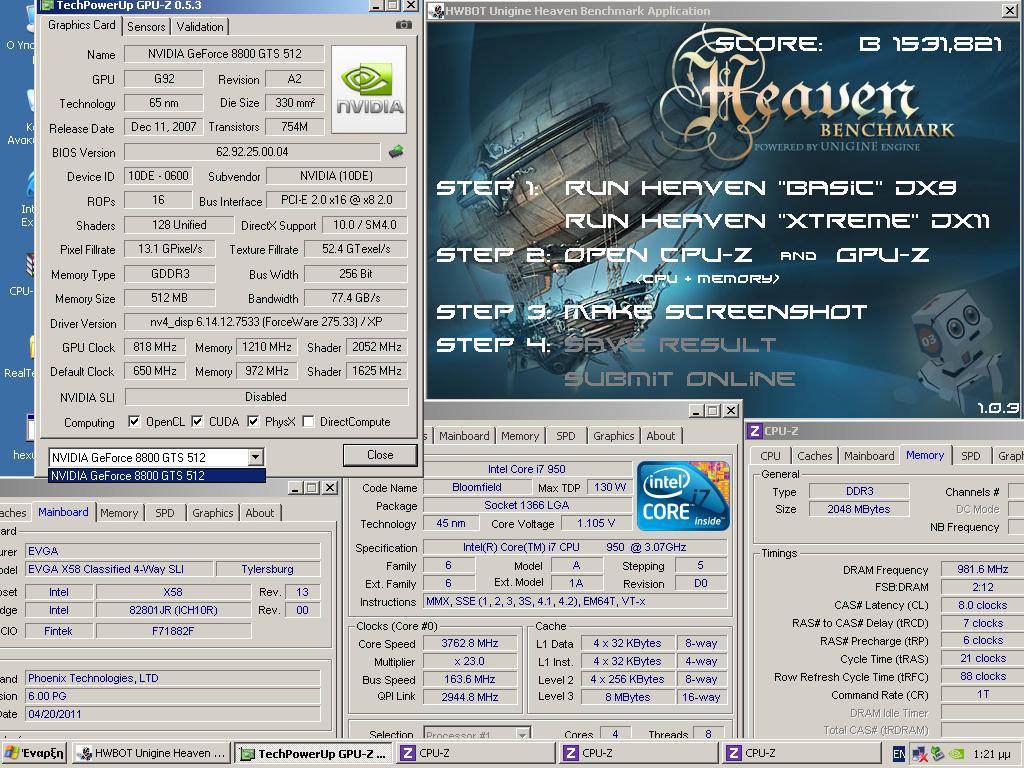This screenshot has width=1024, height=768.
Task: Toggle the PhysX checkbox
Action: 253,422
